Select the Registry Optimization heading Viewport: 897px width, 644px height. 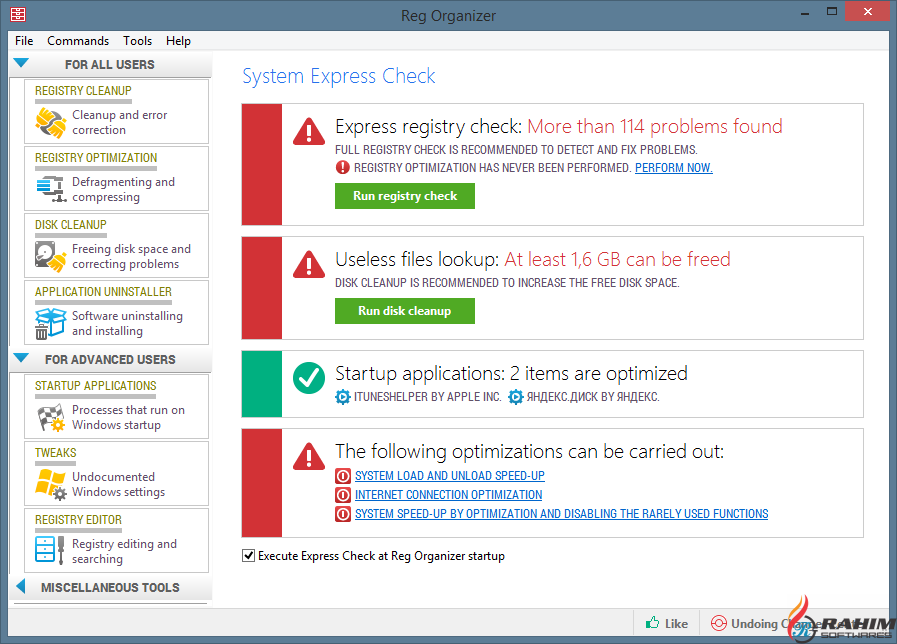click(x=96, y=158)
